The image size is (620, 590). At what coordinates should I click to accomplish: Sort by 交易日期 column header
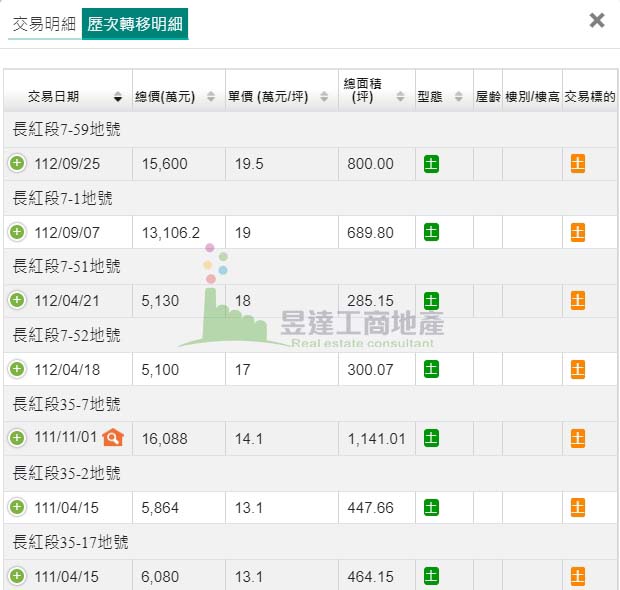click(68, 97)
